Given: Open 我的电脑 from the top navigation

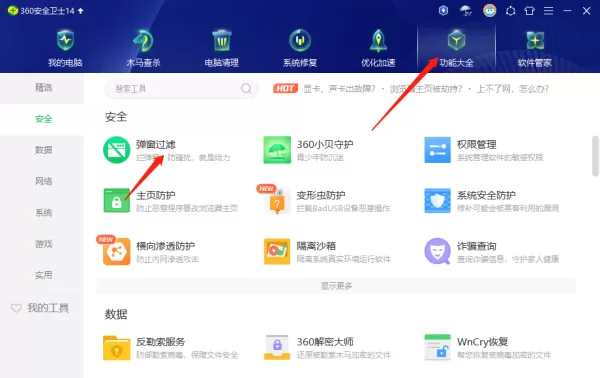Looking at the screenshot, I should pos(65,48).
